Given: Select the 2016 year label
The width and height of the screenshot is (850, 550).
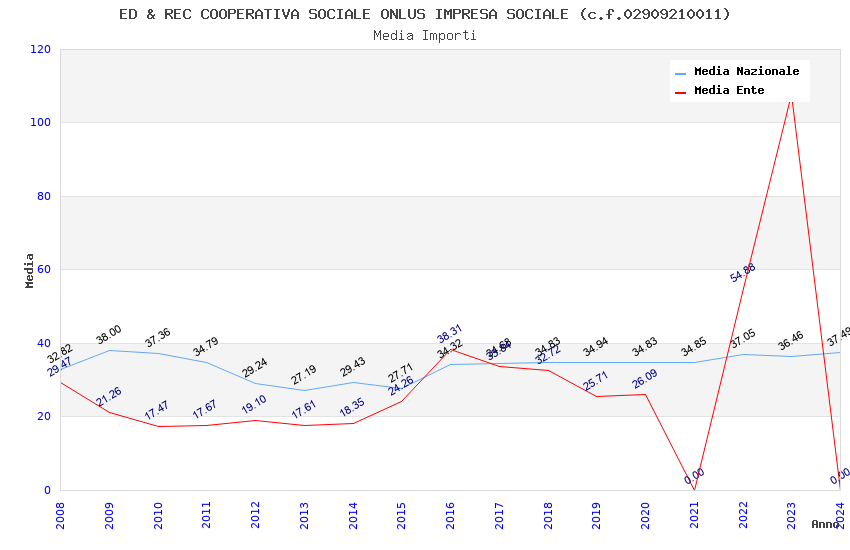Looking at the screenshot, I should pos(450,515).
